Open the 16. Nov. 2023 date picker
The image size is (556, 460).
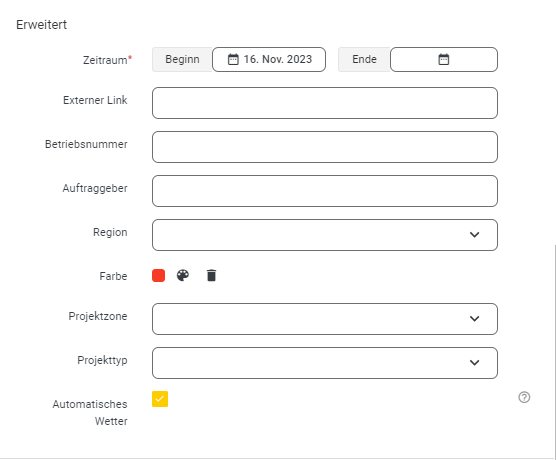coord(269,59)
